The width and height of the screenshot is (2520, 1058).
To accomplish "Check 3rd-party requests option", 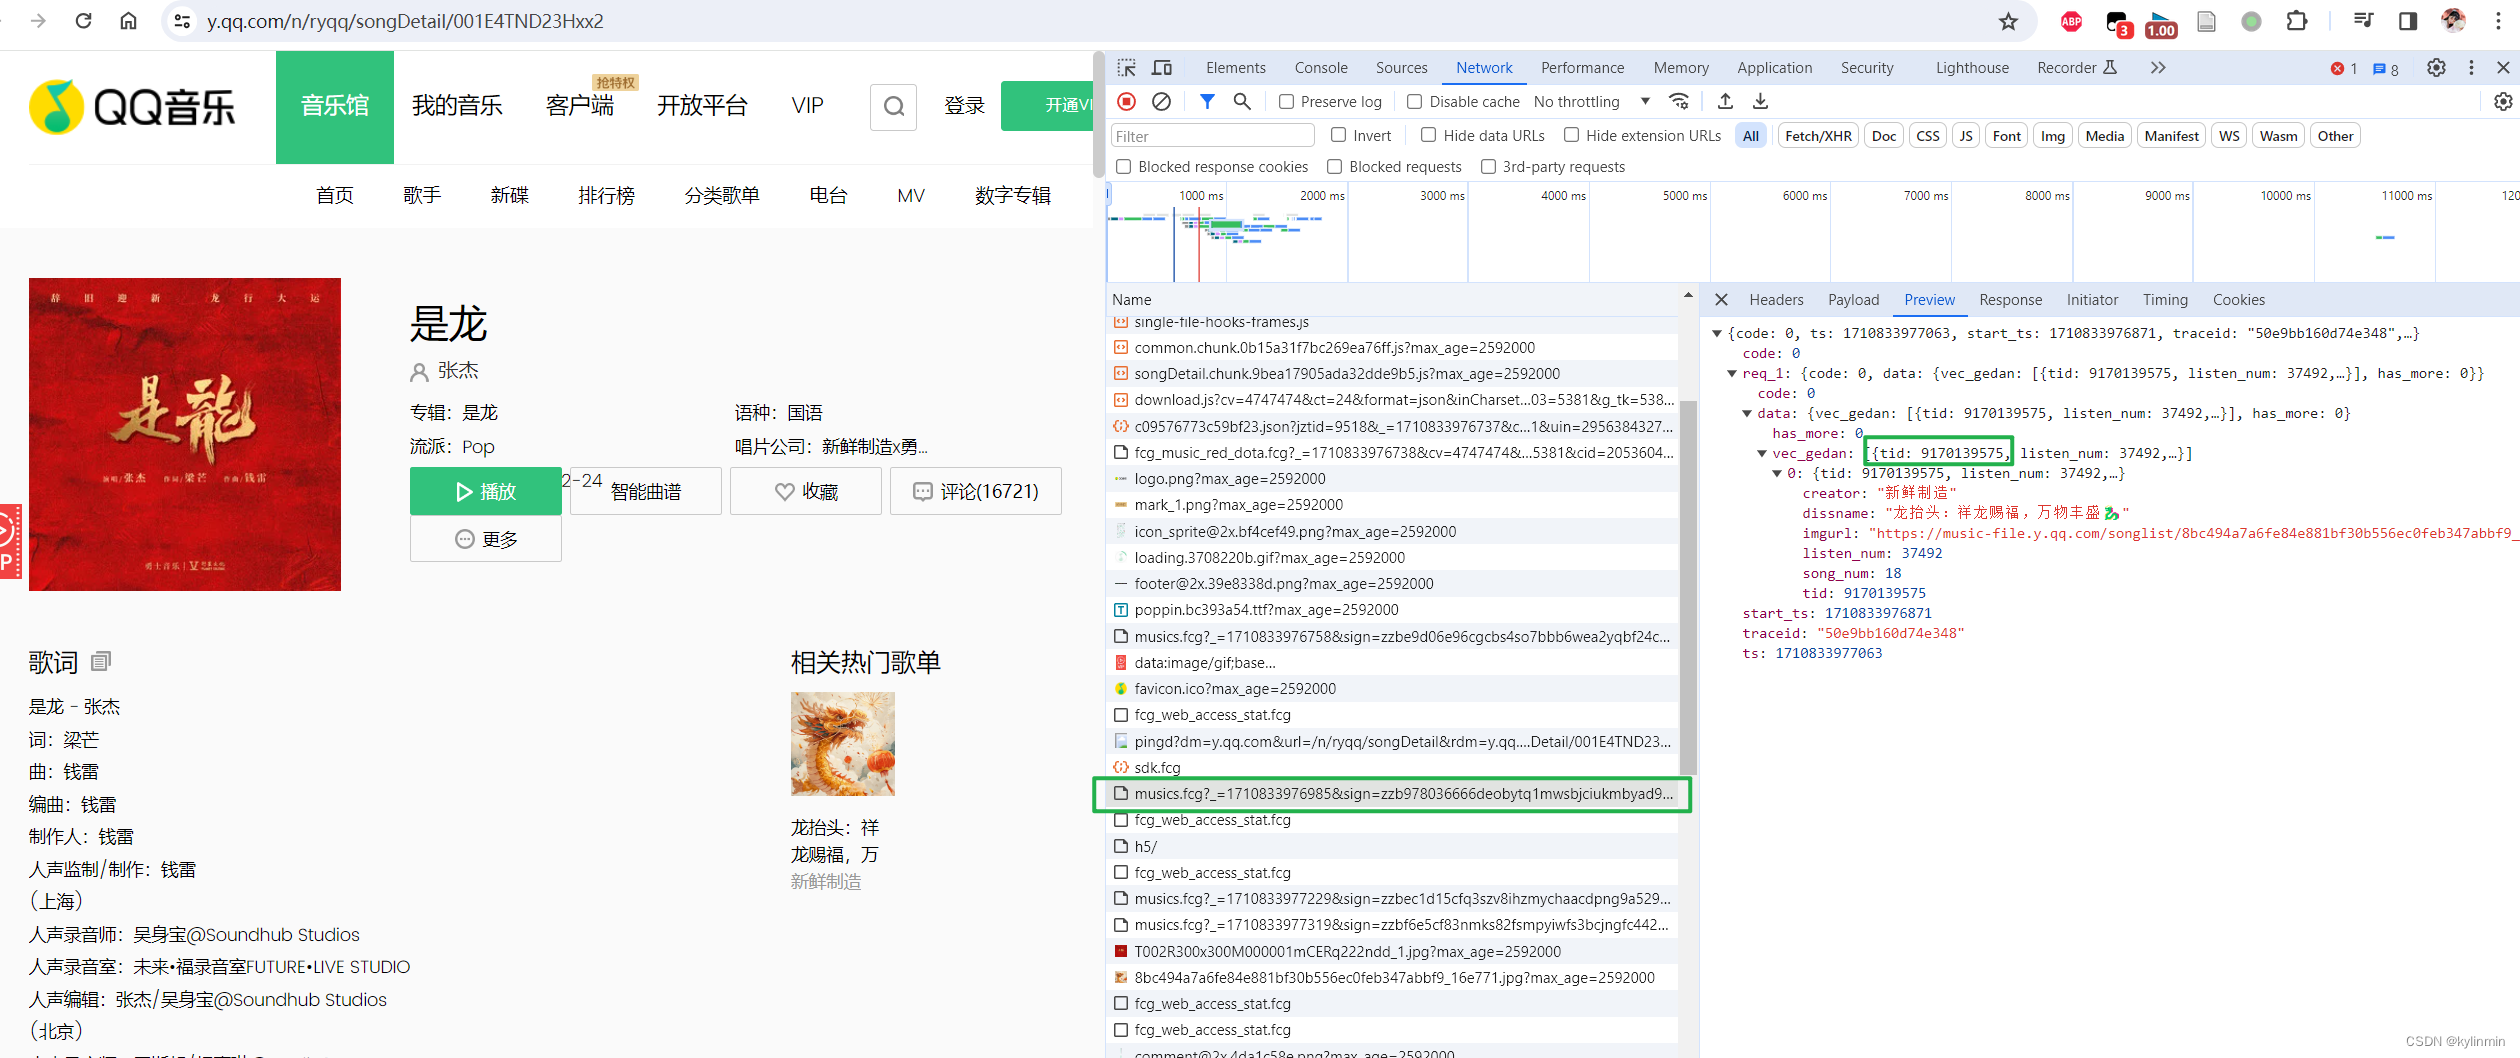I will 1488,166.
